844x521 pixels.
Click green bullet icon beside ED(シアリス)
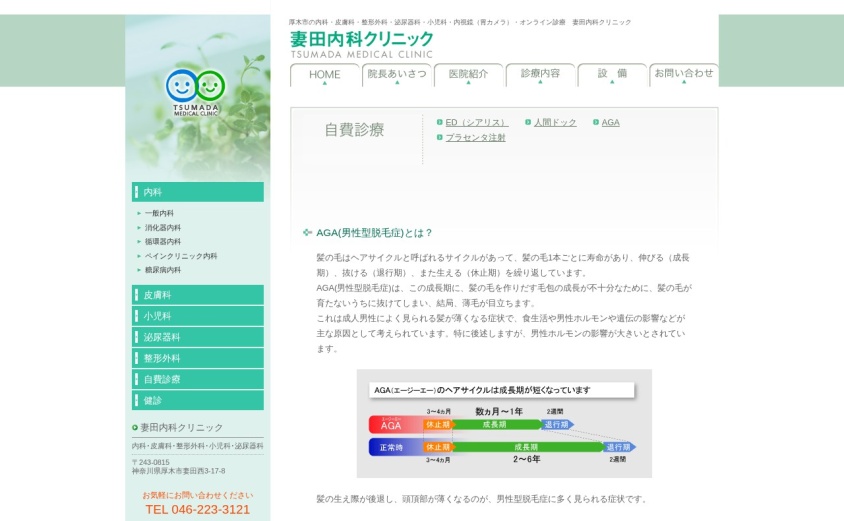pyautogui.click(x=440, y=122)
